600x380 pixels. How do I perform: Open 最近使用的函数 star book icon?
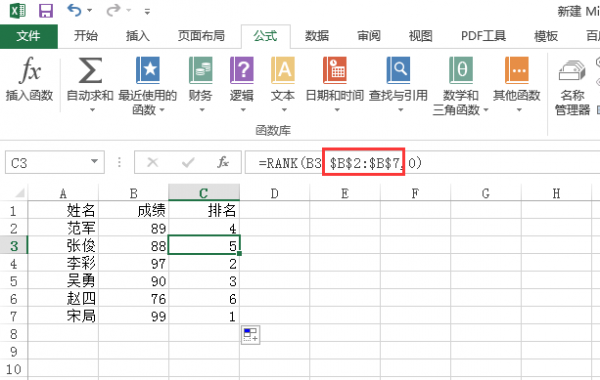(x=148, y=70)
